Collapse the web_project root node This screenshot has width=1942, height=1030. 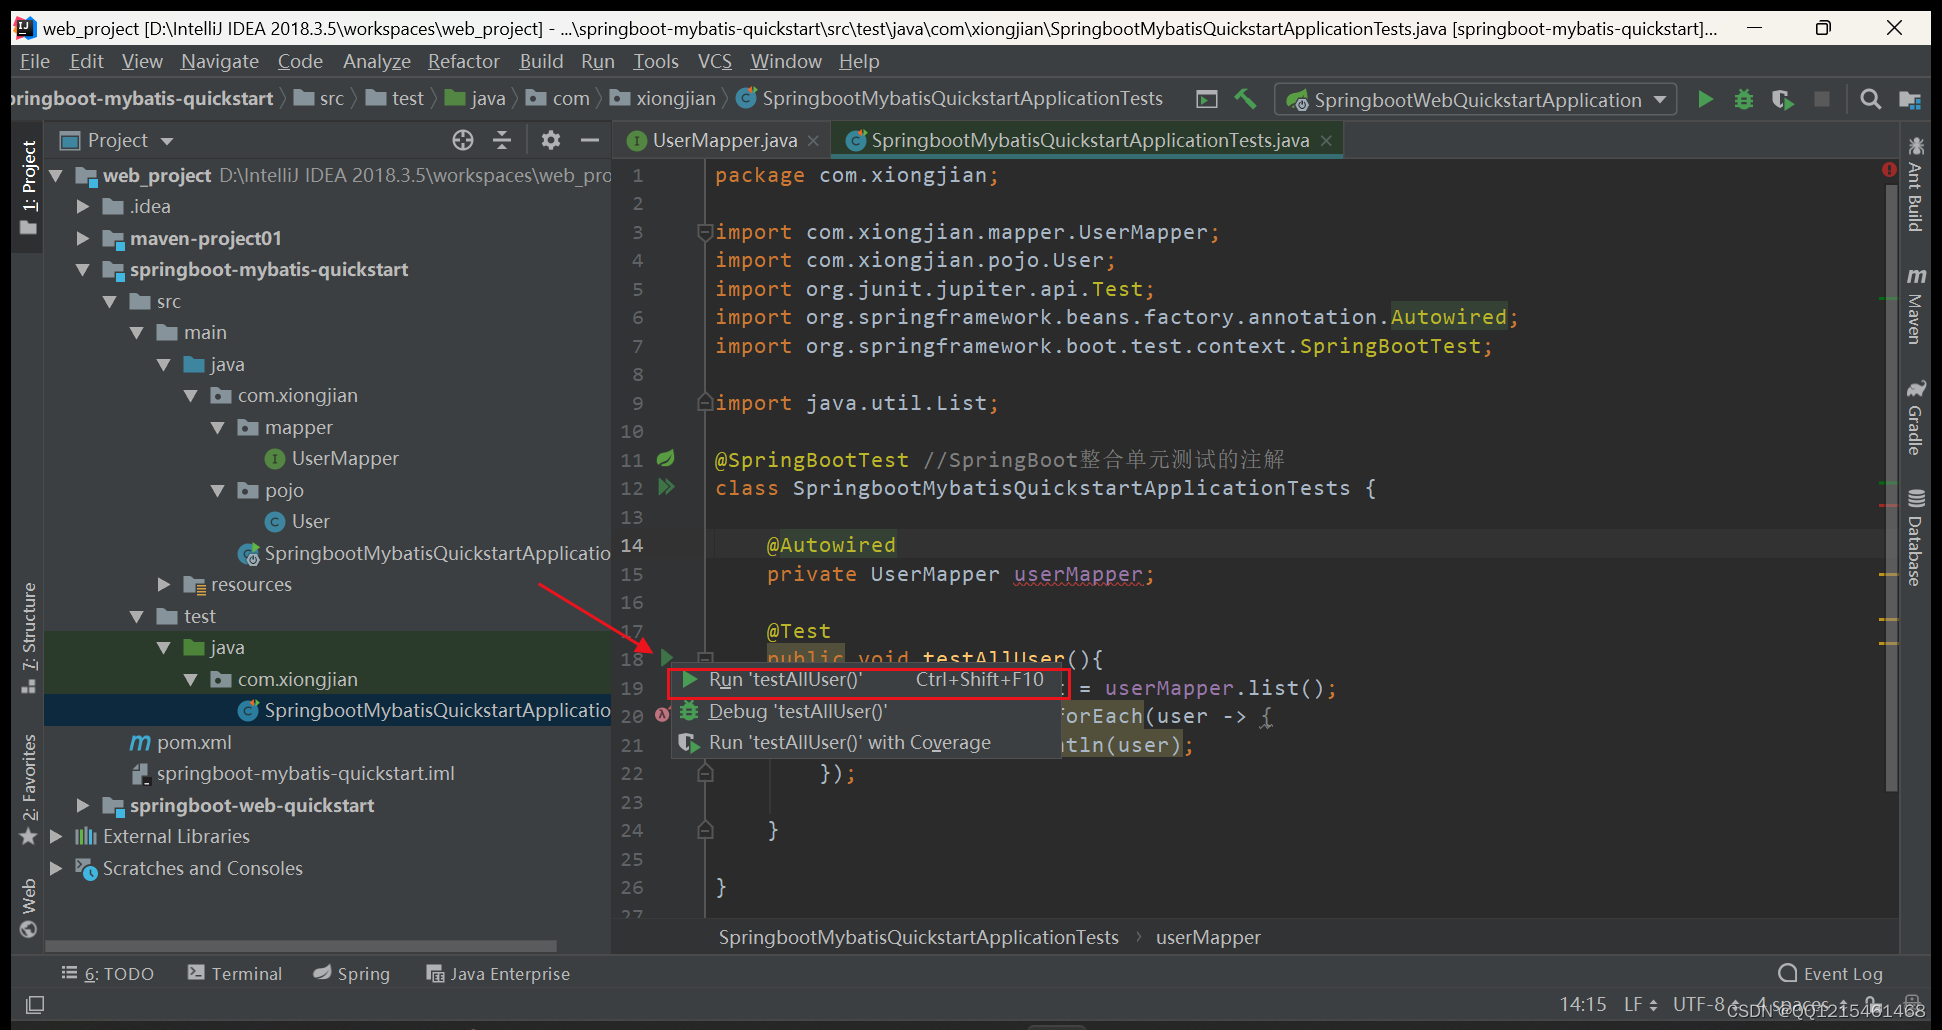pos(56,176)
